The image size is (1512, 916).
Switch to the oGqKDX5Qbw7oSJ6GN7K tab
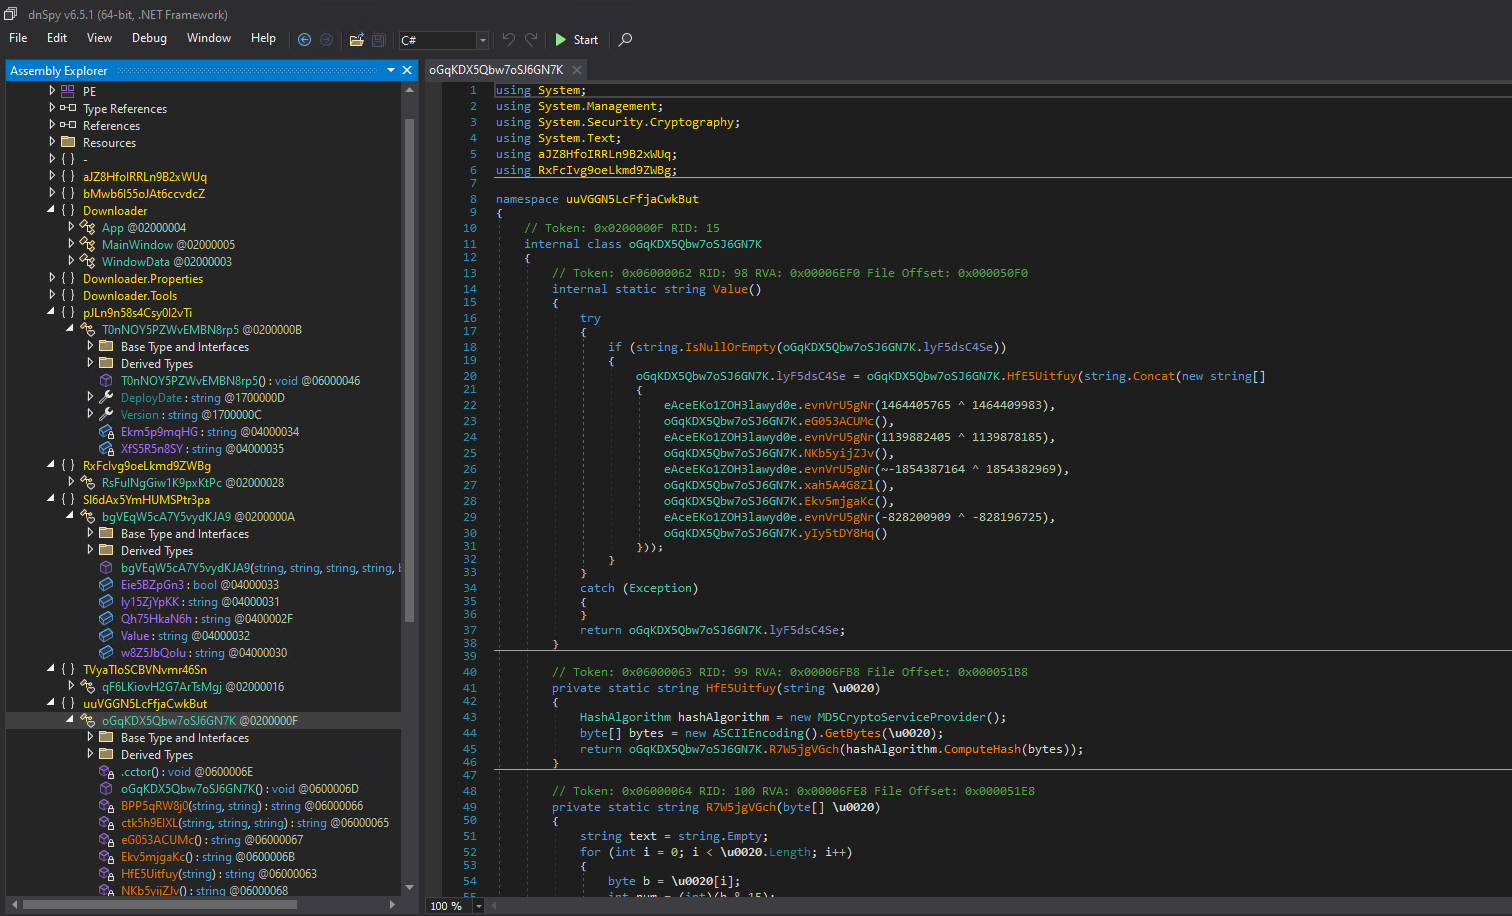(x=496, y=70)
